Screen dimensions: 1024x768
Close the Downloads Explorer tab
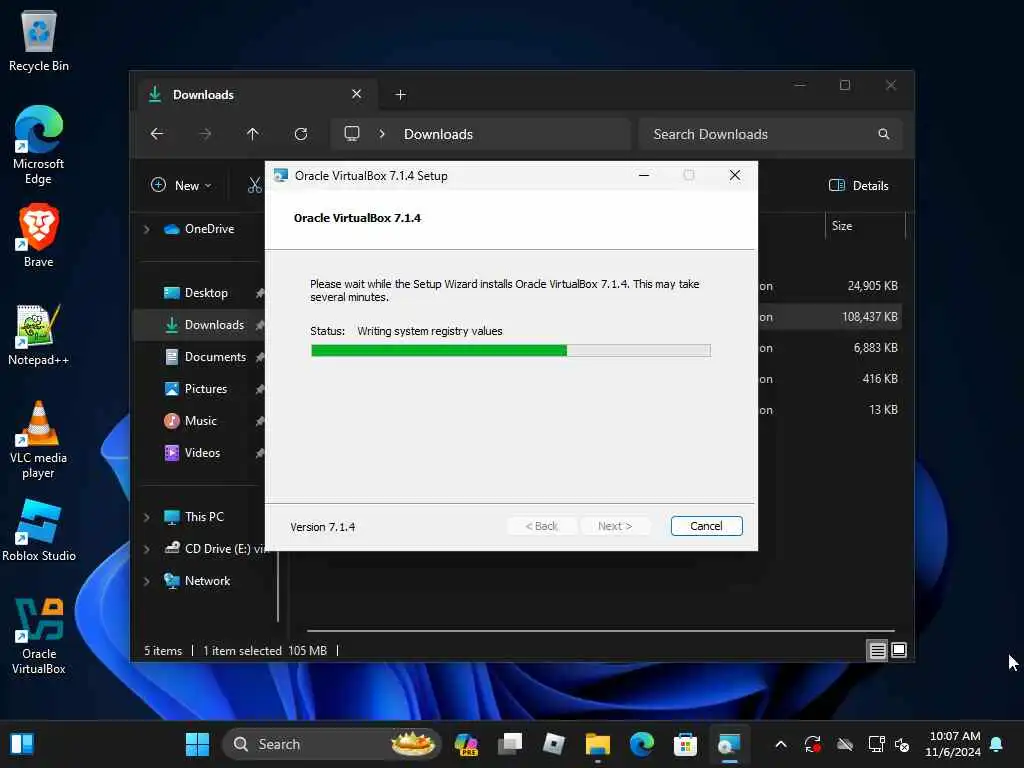[357, 94]
